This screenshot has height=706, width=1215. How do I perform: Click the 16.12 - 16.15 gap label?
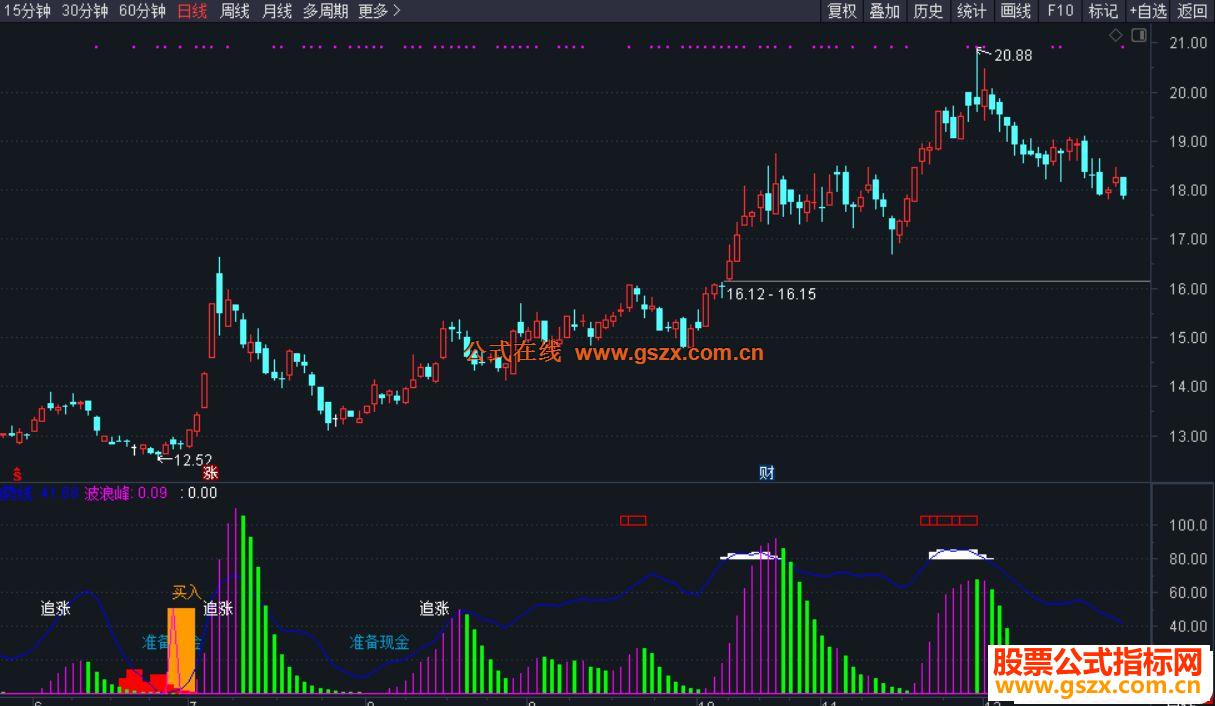771,294
